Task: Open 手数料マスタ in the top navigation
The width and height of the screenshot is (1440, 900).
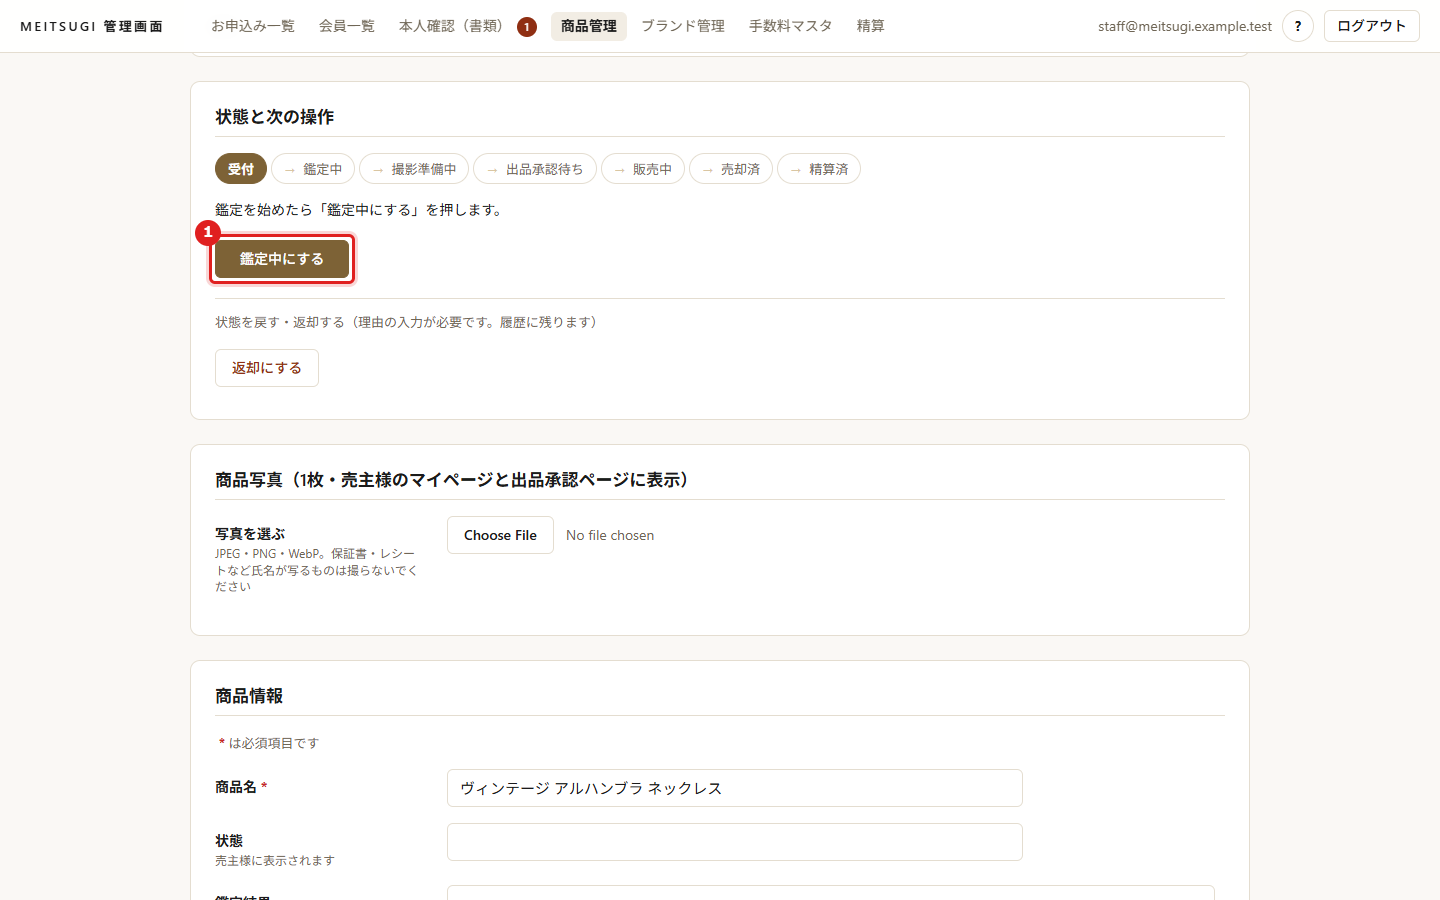Action: pyautogui.click(x=791, y=26)
